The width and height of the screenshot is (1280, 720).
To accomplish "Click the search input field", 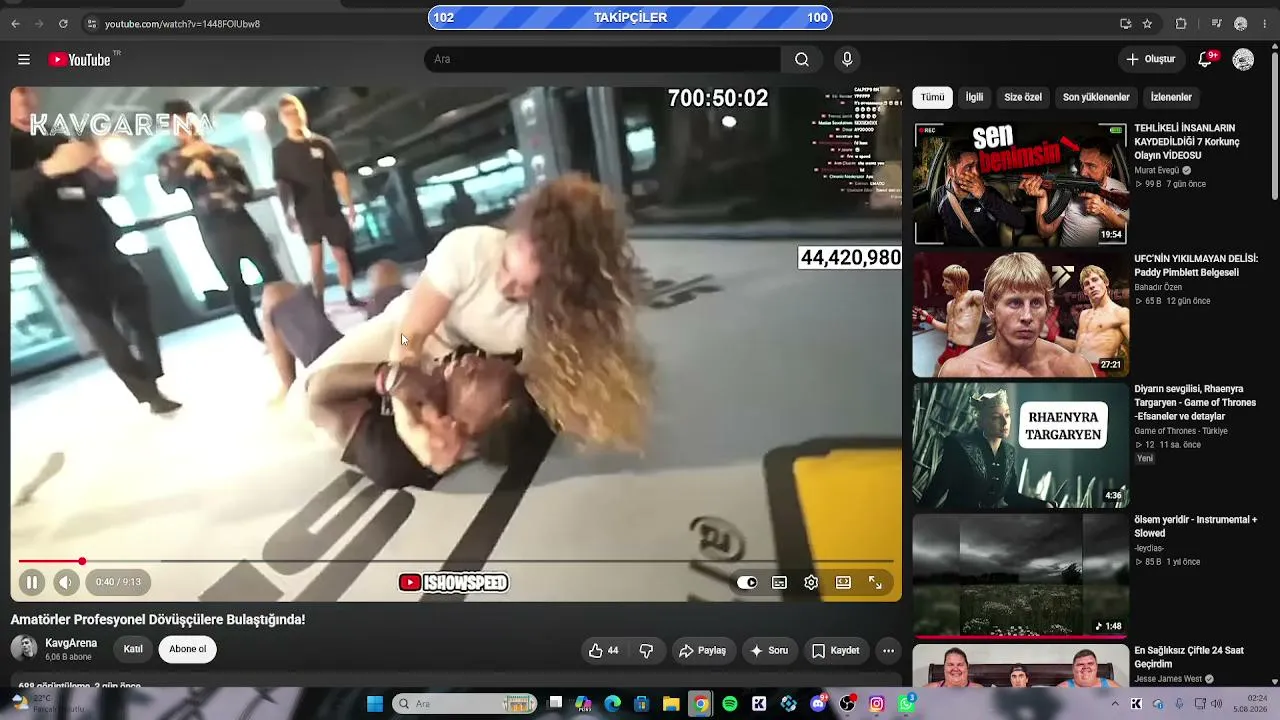I will [x=602, y=59].
